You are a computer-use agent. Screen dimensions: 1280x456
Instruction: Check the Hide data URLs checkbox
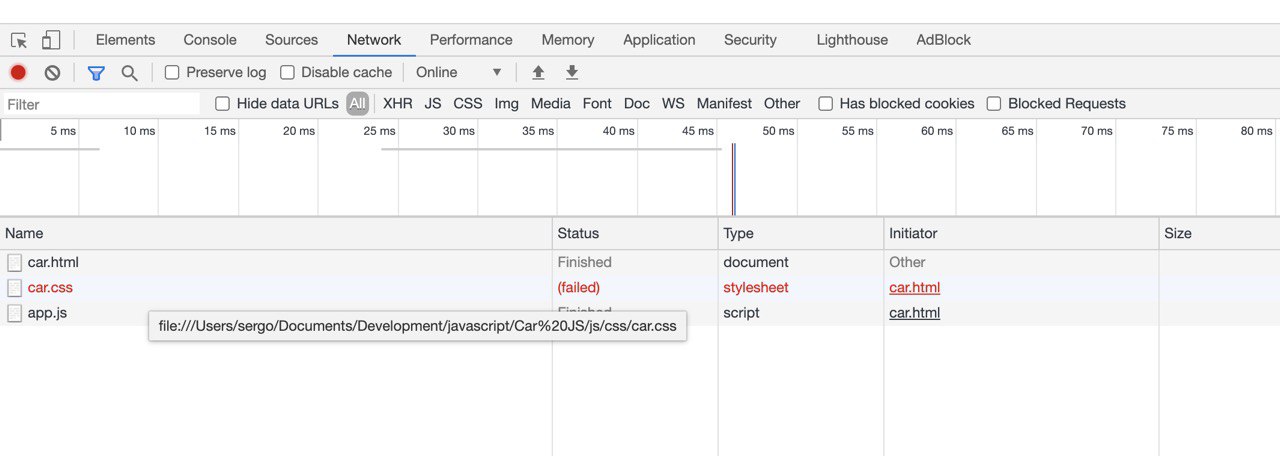coord(223,103)
